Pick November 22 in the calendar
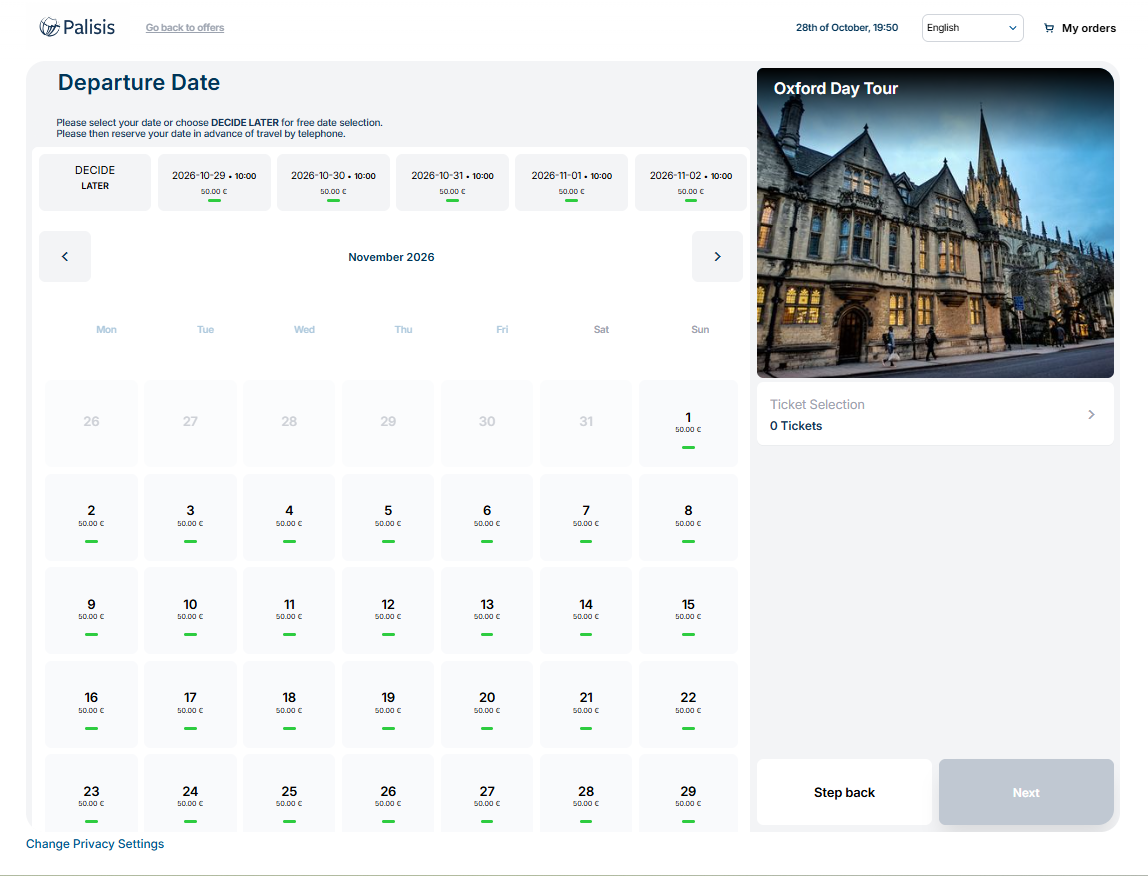Viewport: 1148px width, 876px height. tap(688, 705)
